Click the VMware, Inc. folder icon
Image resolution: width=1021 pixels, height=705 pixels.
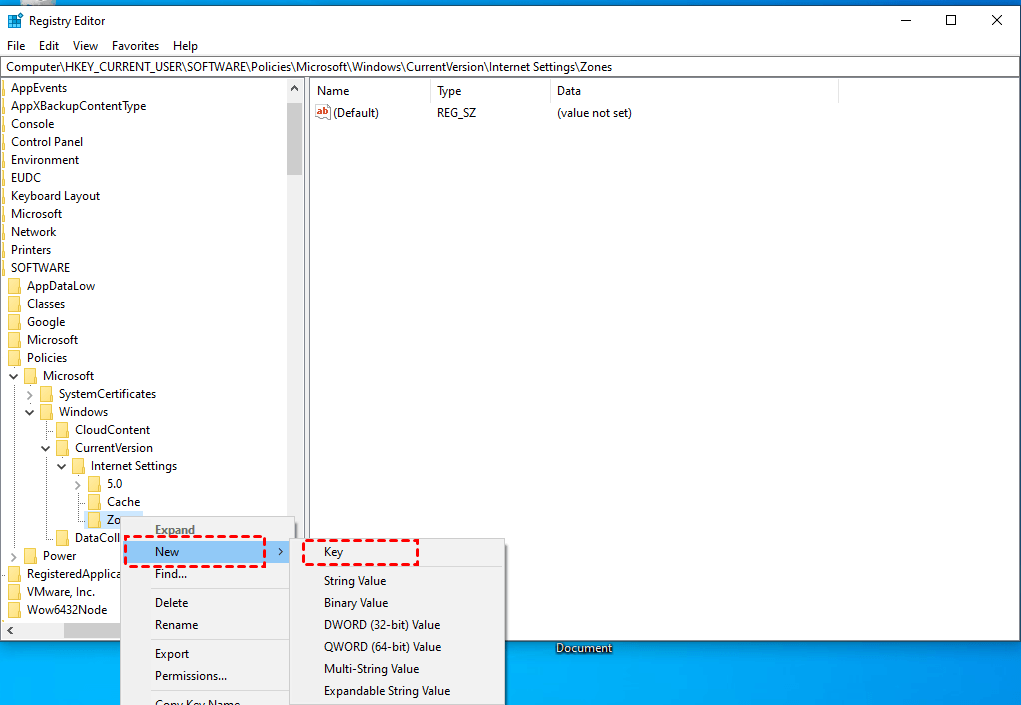[14, 592]
